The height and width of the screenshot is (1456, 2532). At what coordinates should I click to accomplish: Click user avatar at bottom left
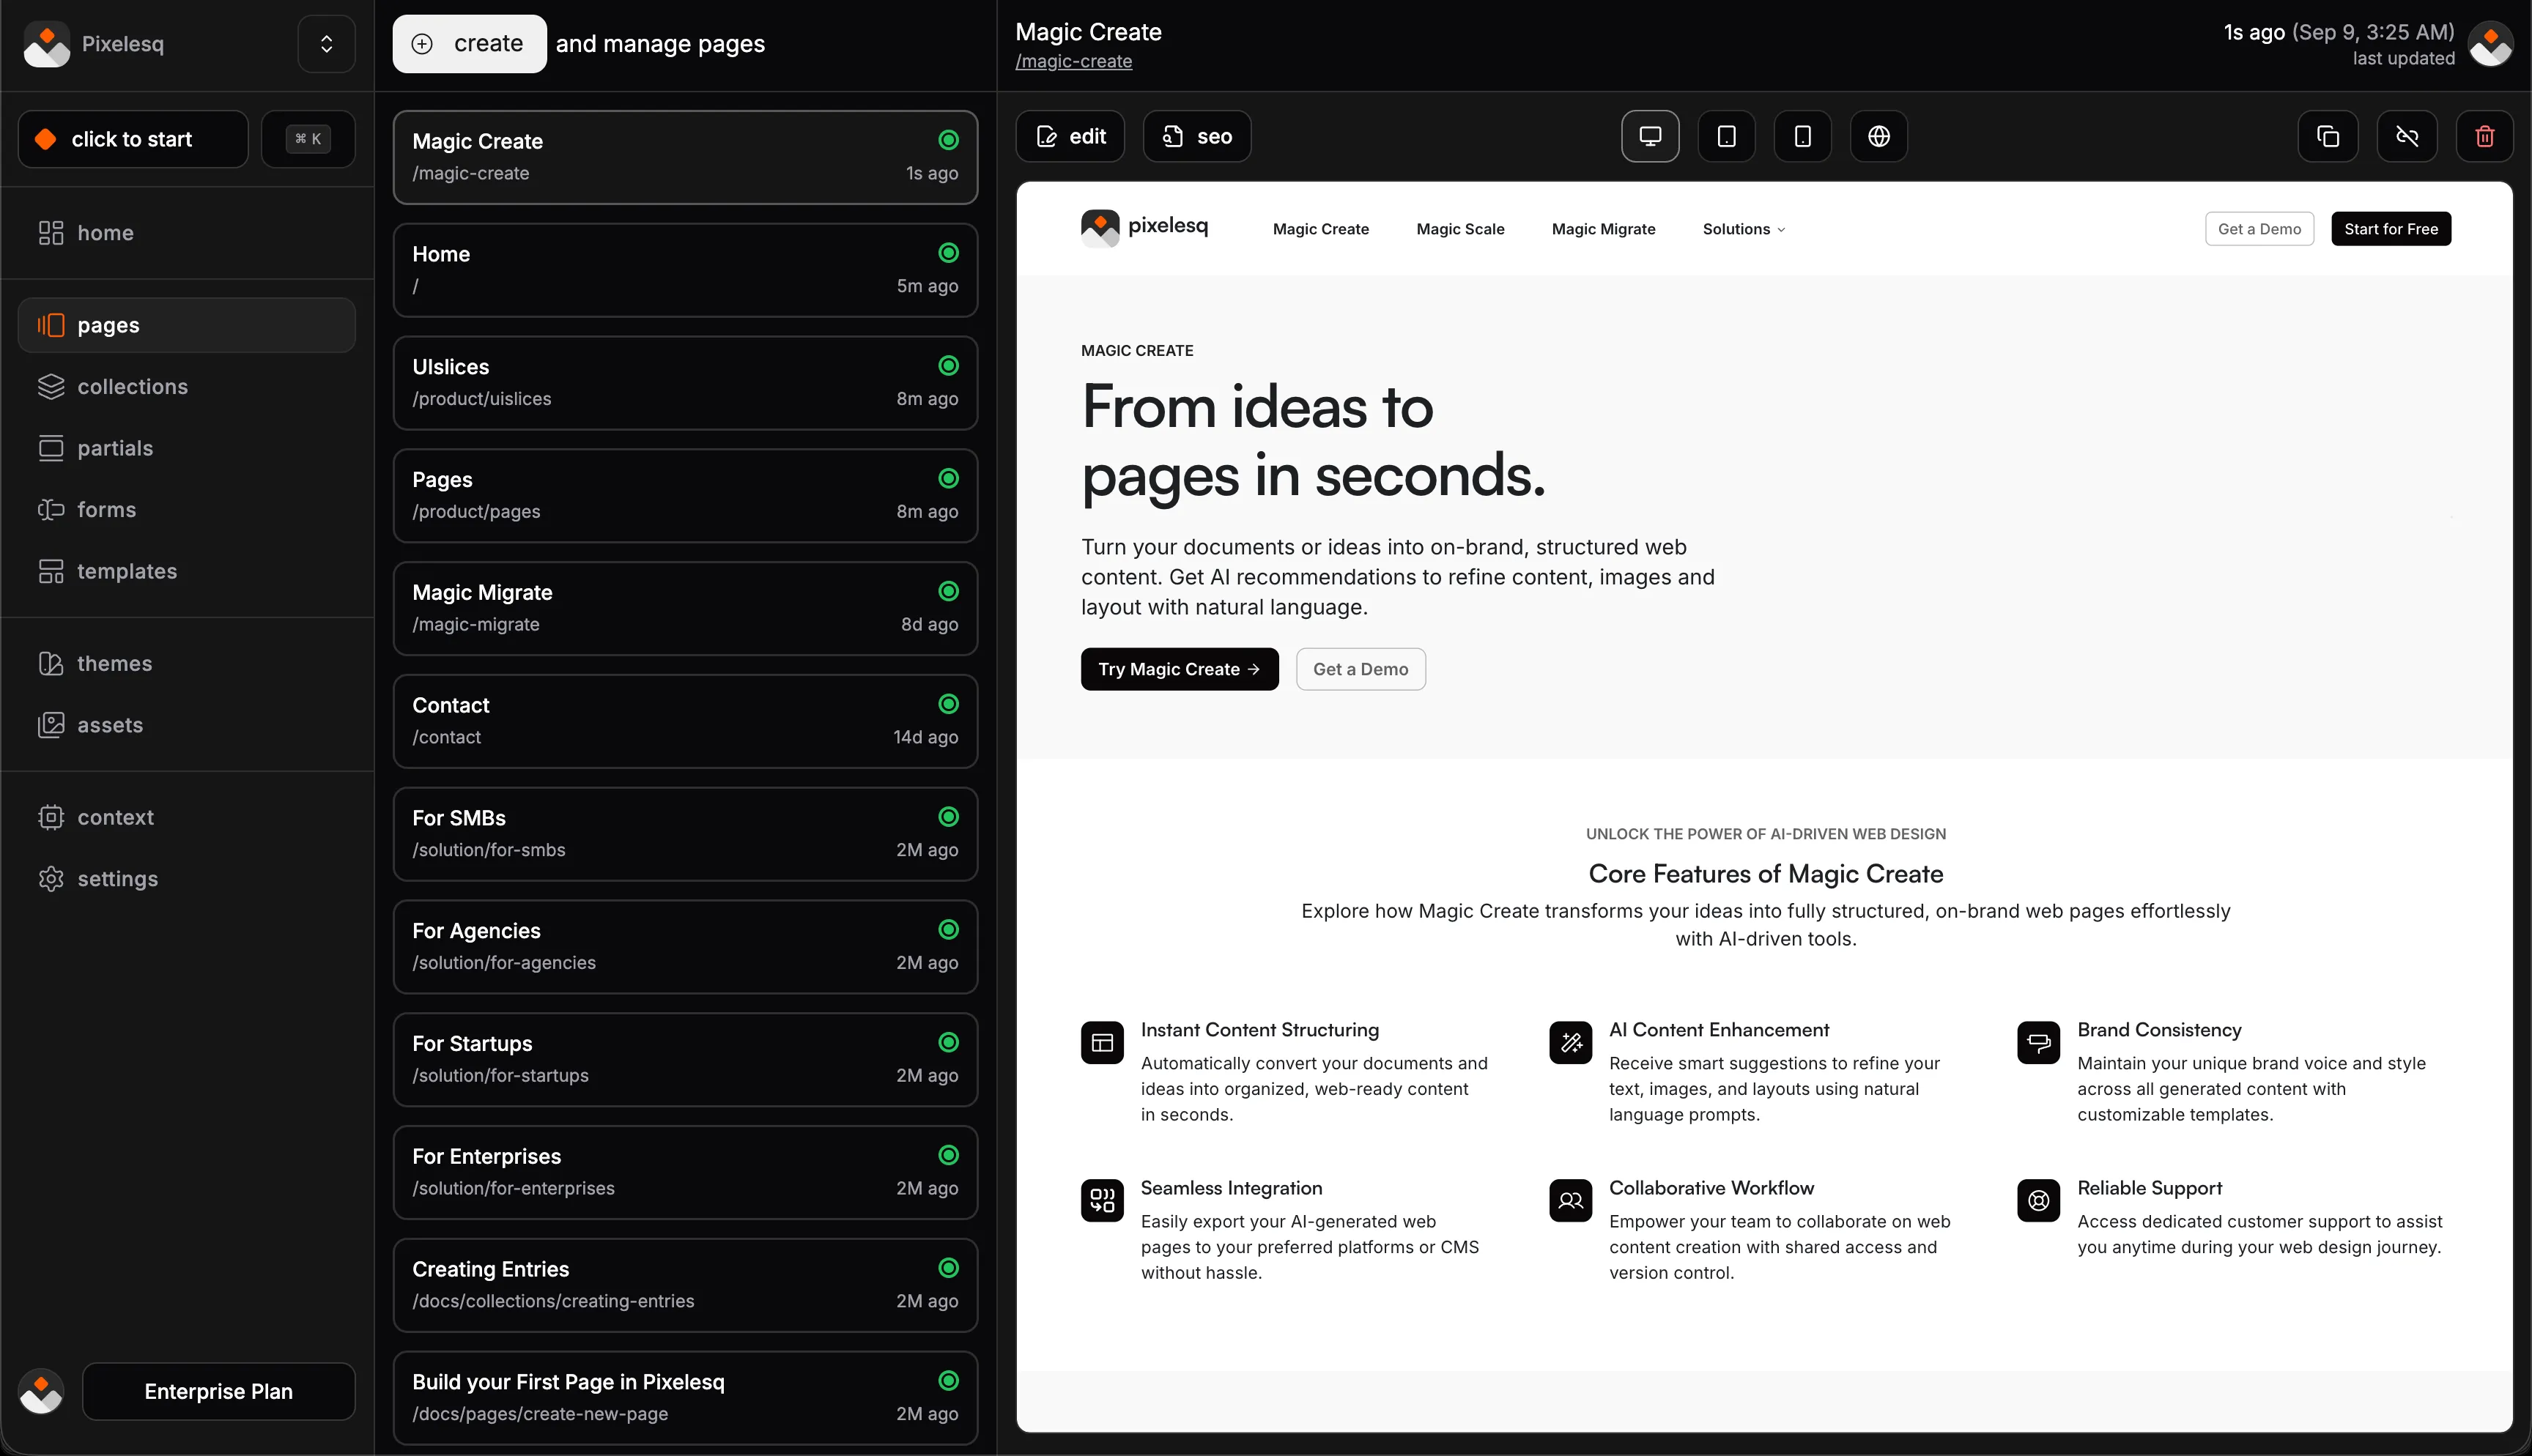pos(41,1391)
